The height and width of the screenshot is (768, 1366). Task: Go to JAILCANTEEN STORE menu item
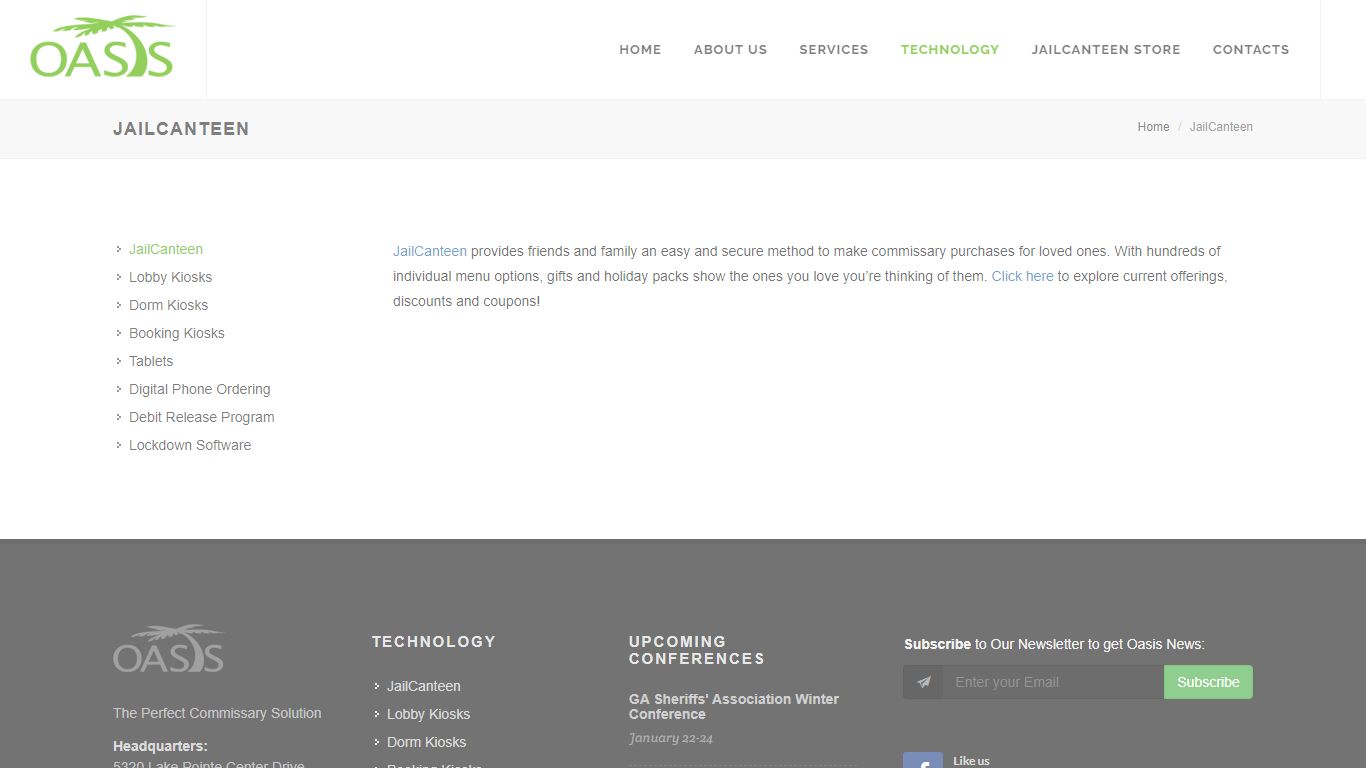tap(1105, 49)
